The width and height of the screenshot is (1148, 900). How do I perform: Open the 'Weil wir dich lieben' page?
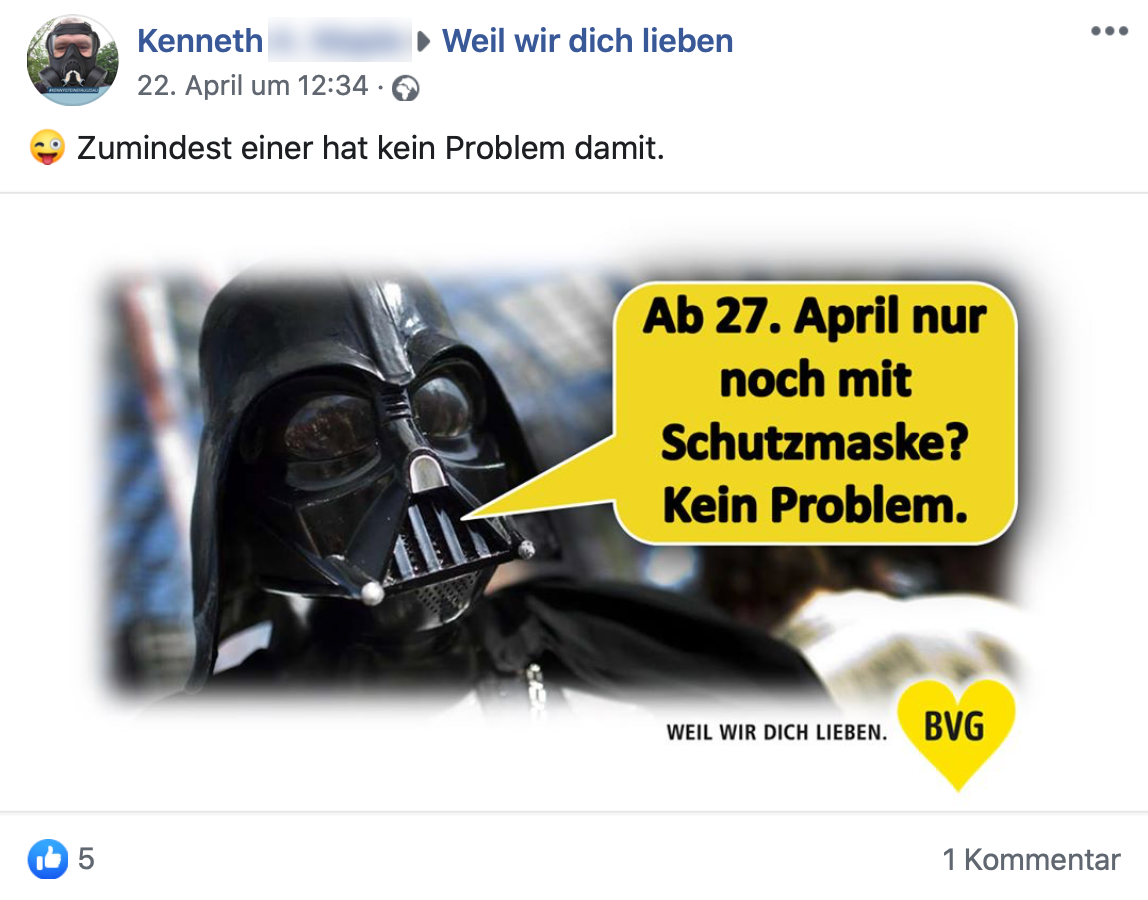[587, 41]
